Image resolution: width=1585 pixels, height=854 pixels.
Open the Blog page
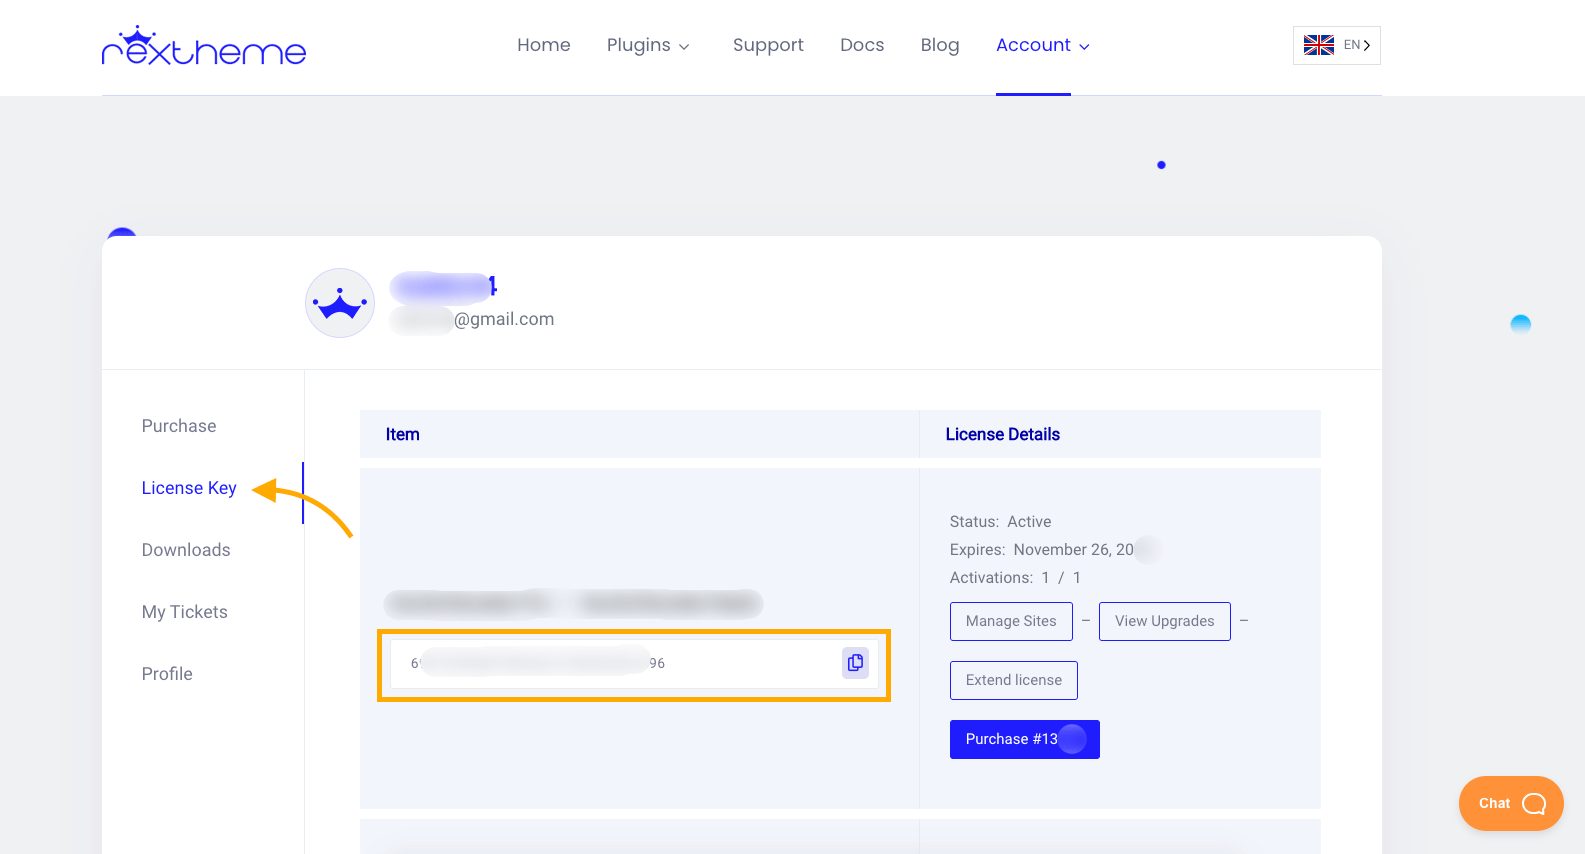940,45
